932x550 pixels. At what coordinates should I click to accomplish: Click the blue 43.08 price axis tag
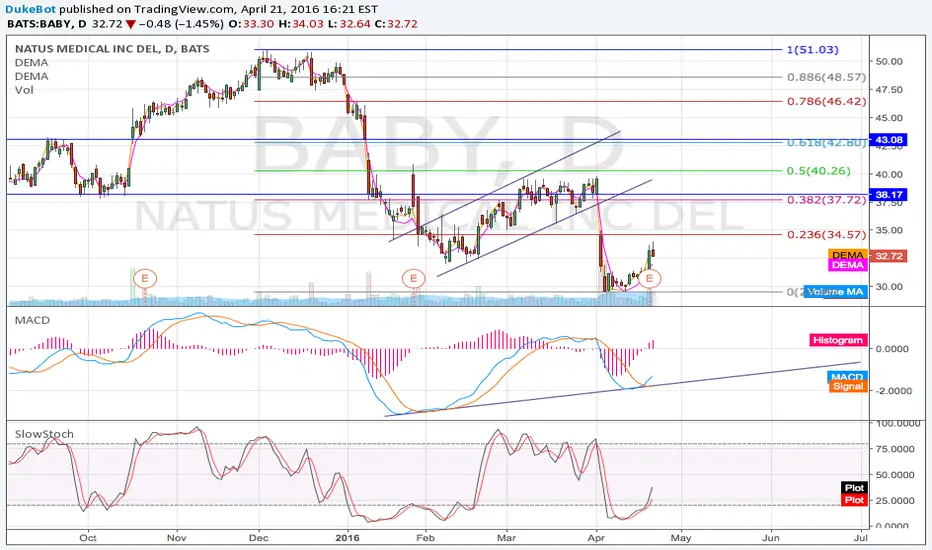[x=888, y=140]
